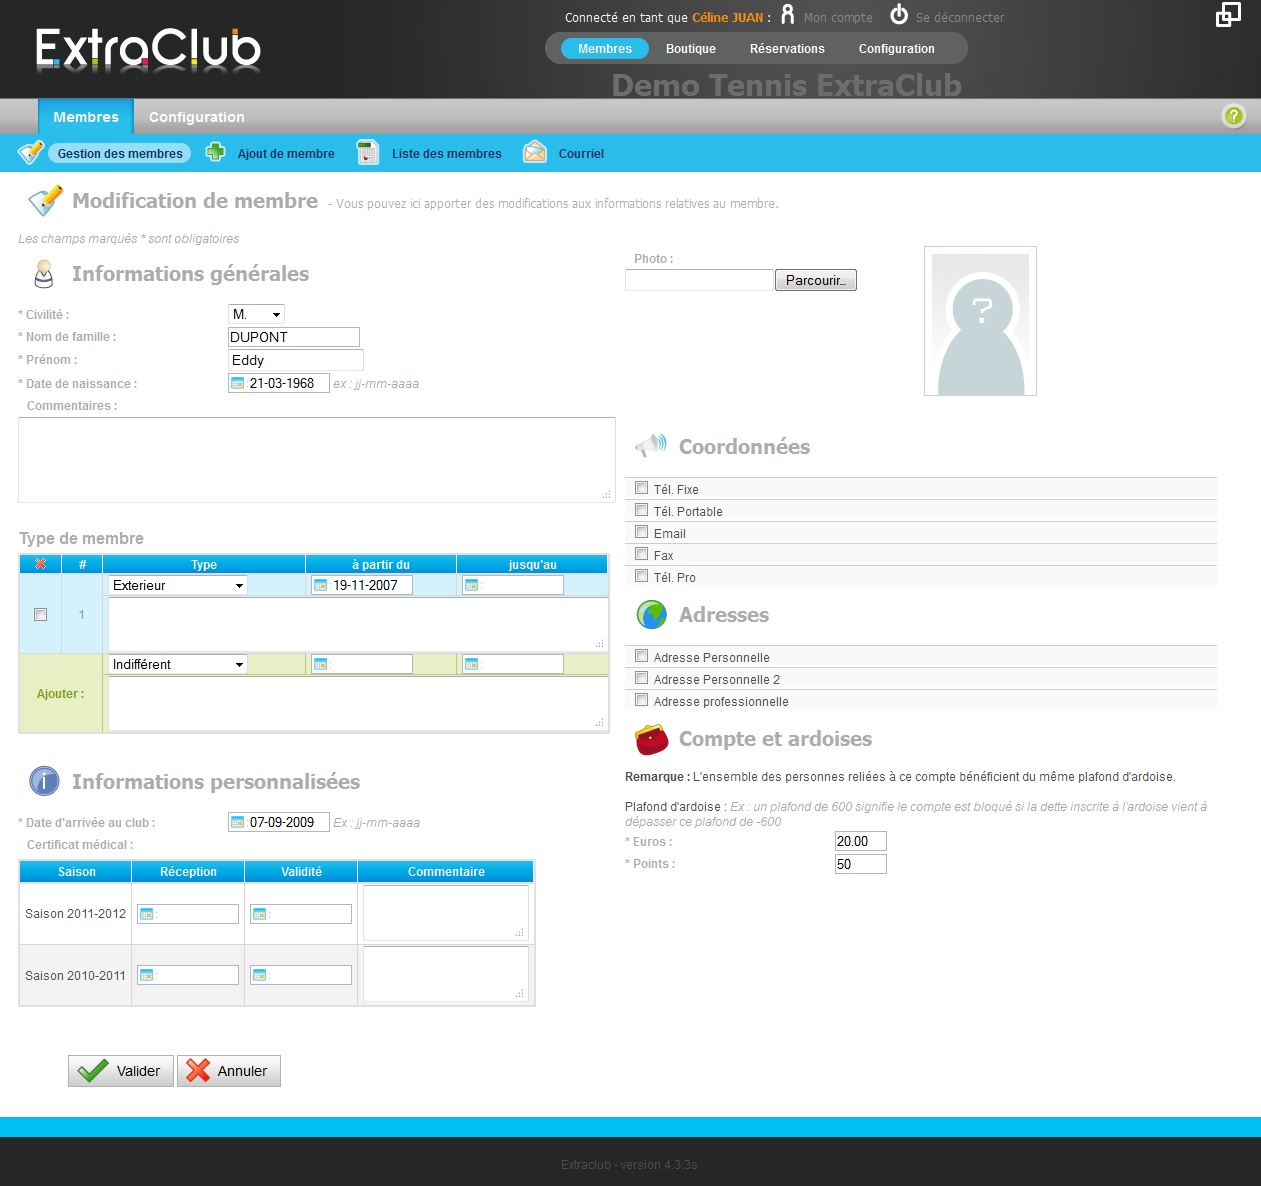Screen dimensions: 1261x1186
Task: Enable the Tél. Portable checkbox
Action: [642, 510]
